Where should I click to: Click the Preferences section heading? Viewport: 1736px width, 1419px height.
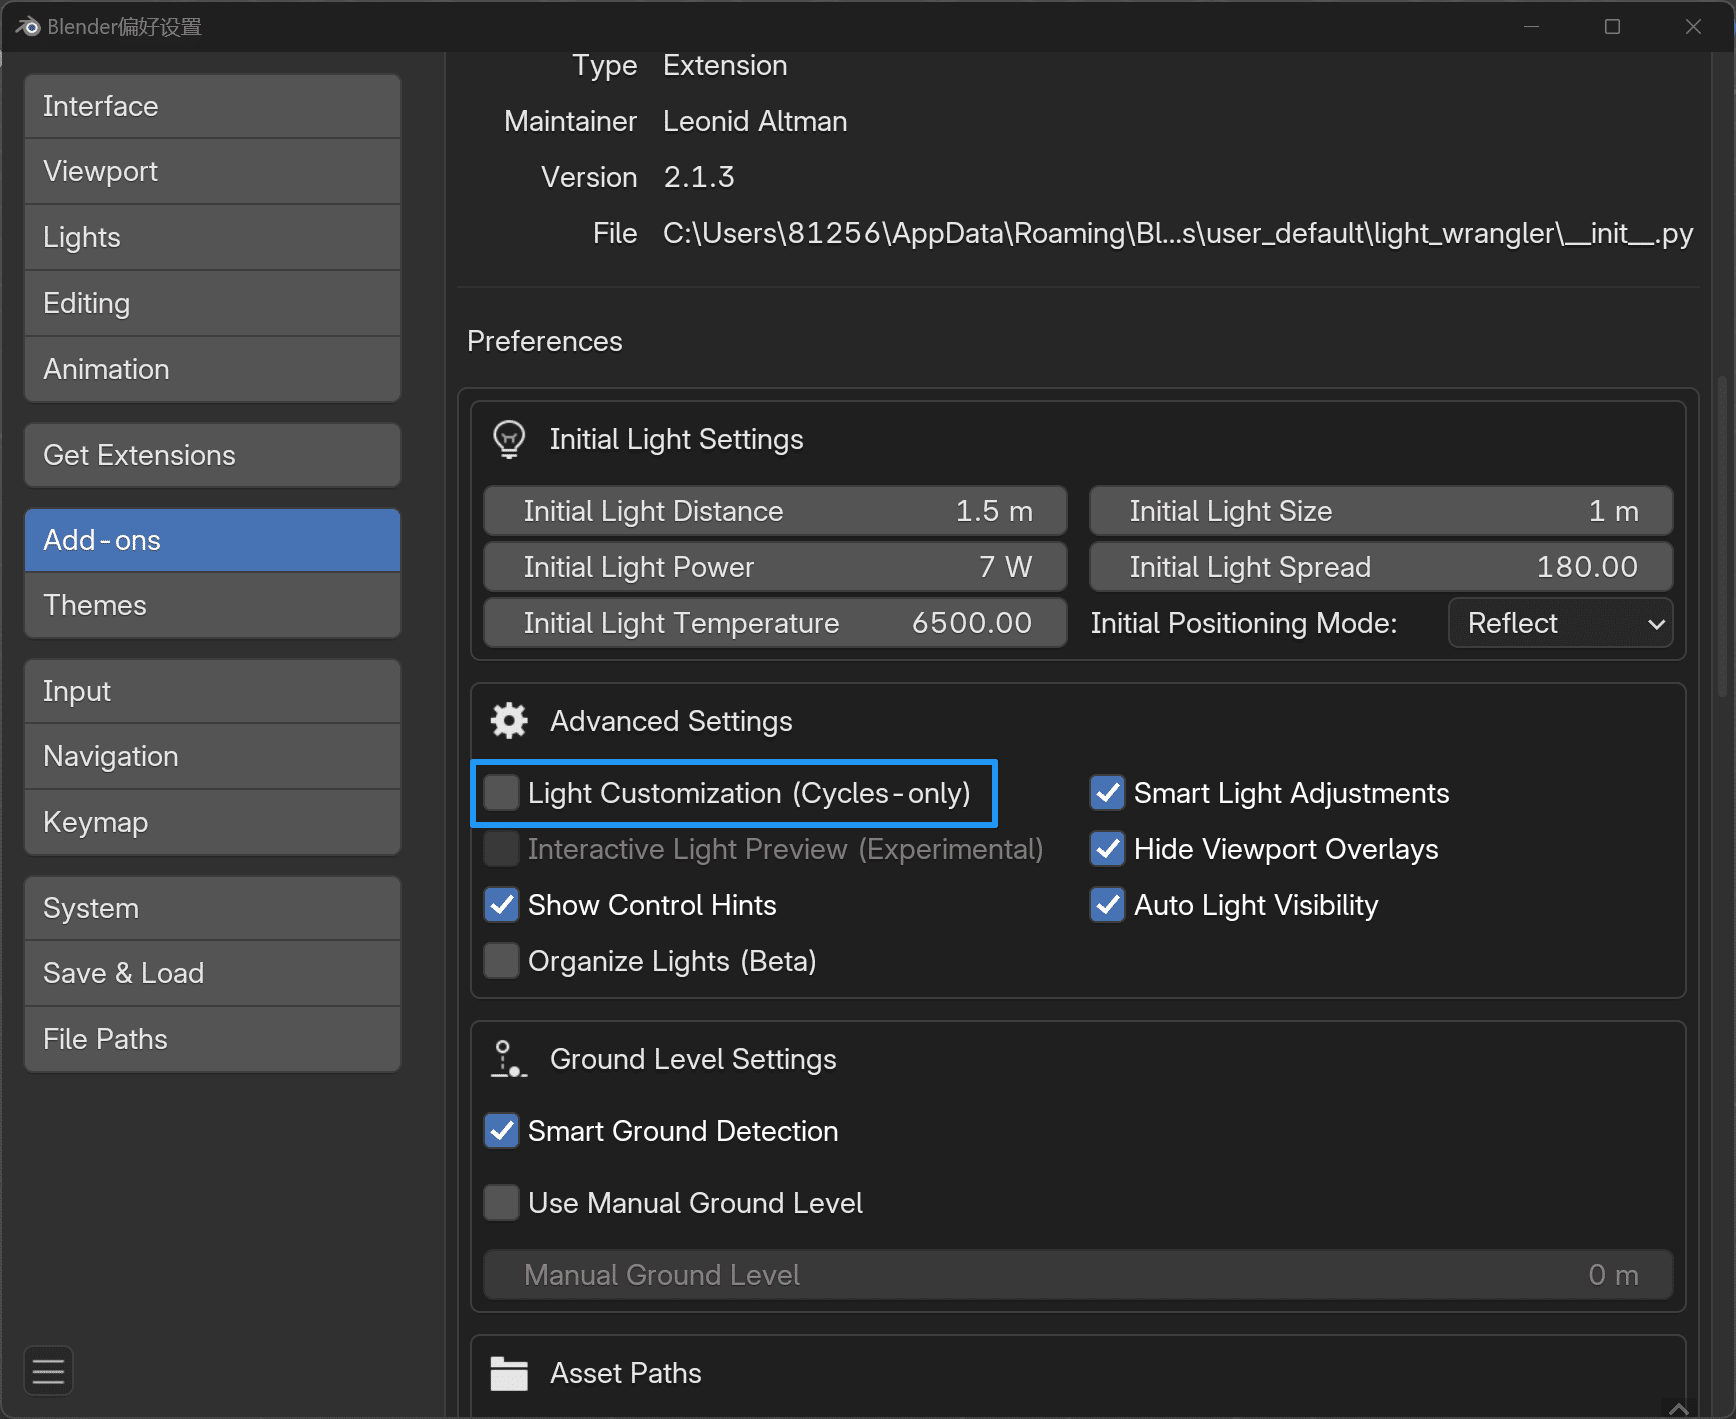point(545,341)
